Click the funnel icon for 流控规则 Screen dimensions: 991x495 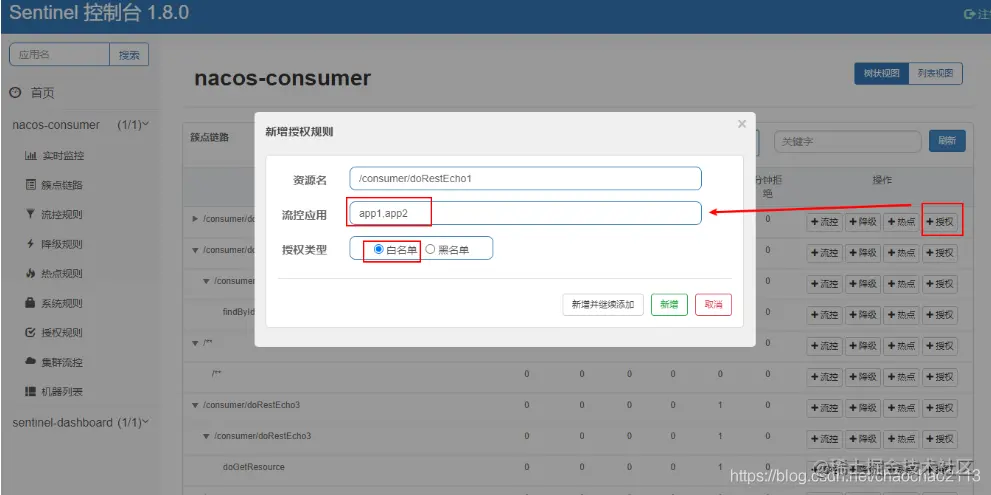tap(30, 214)
